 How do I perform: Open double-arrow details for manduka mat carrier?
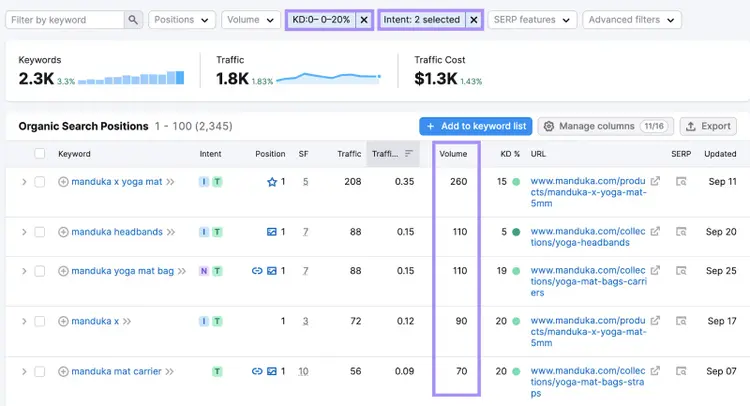coord(169,372)
